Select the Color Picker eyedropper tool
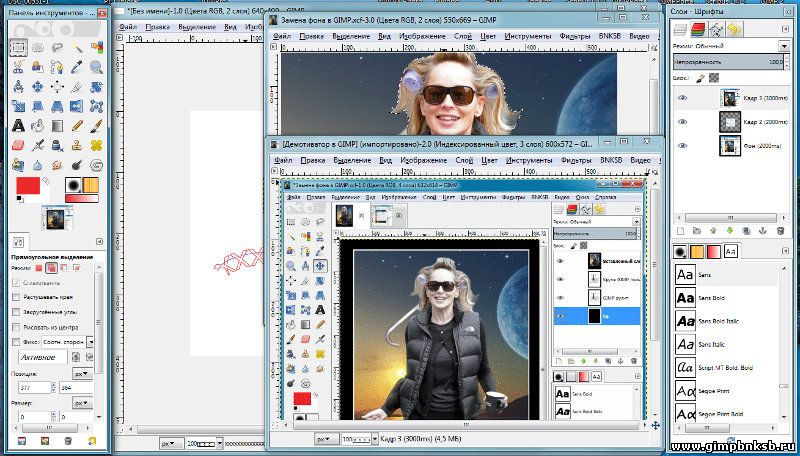800x456 pixels. [77, 67]
